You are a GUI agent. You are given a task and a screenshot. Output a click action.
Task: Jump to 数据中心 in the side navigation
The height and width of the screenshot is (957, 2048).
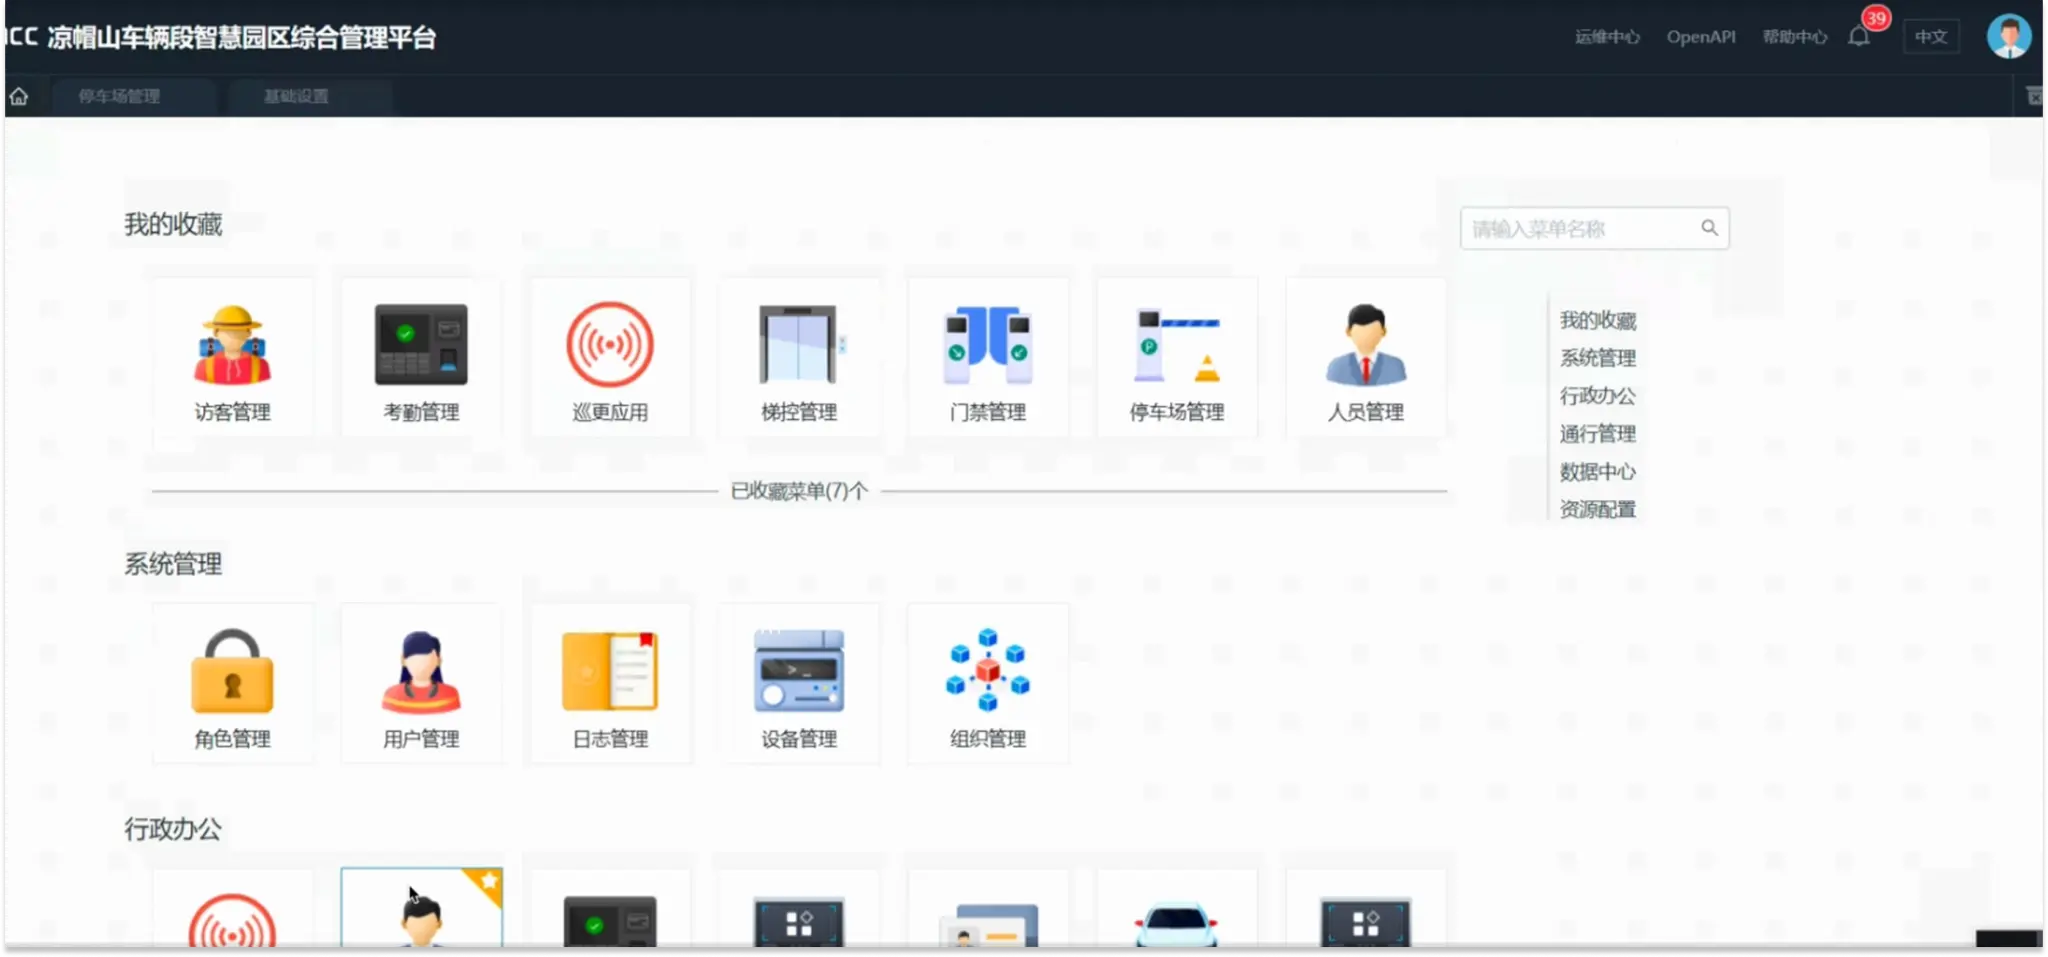pos(1598,472)
